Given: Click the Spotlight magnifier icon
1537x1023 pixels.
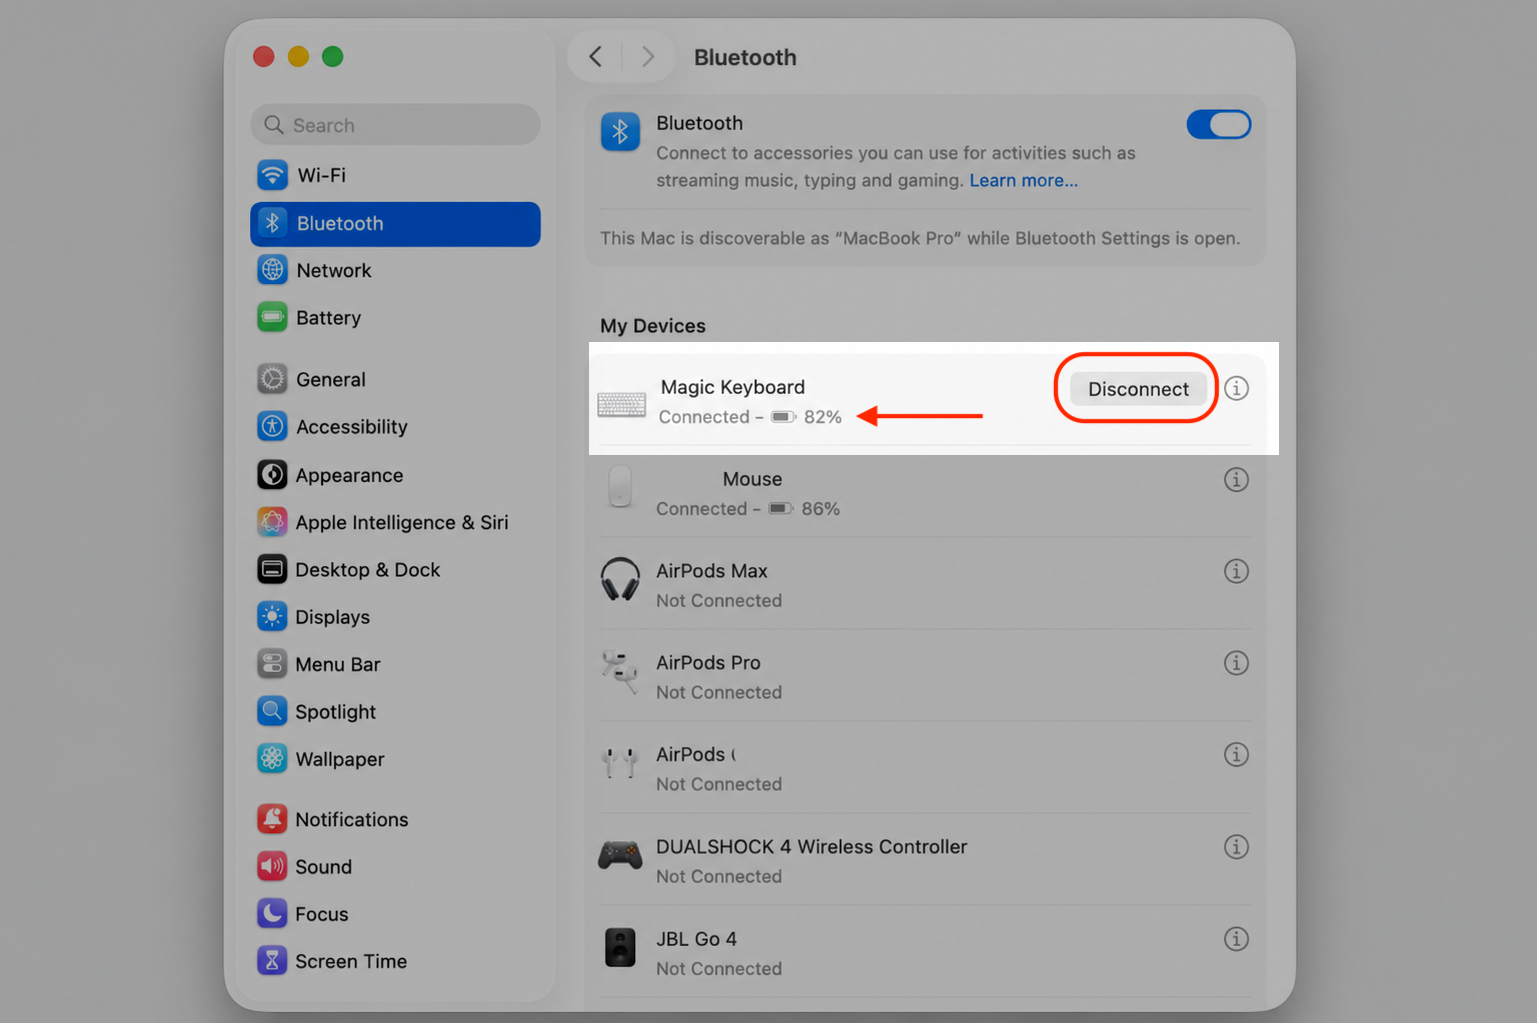Looking at the screenshot, I should click(x=272, y=711).
